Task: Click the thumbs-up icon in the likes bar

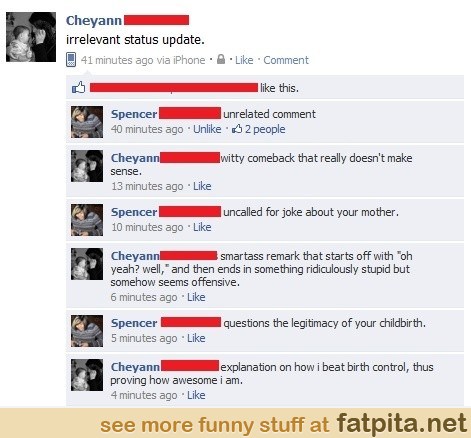Action: point(79,88)
